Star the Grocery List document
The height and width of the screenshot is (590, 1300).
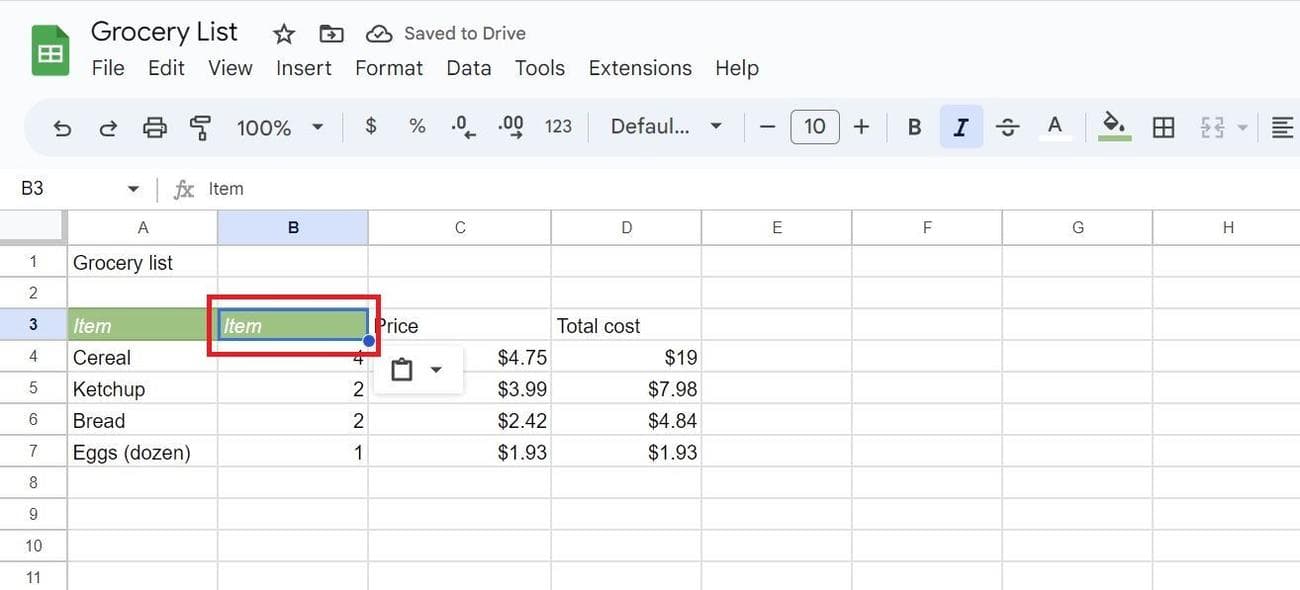tap(284, 34)
